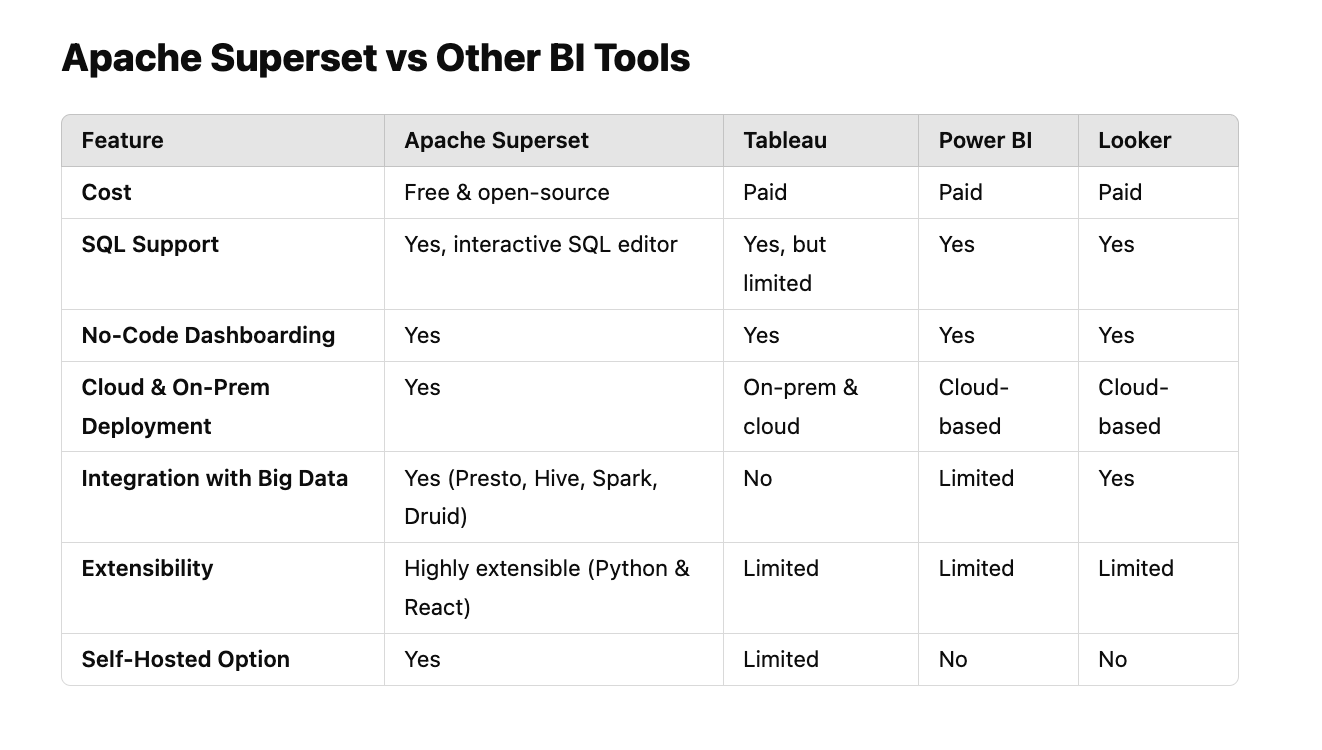This screenshot has width=1322, height=750.
Task: Click the Extensibility row label
Action: (147, 568)
